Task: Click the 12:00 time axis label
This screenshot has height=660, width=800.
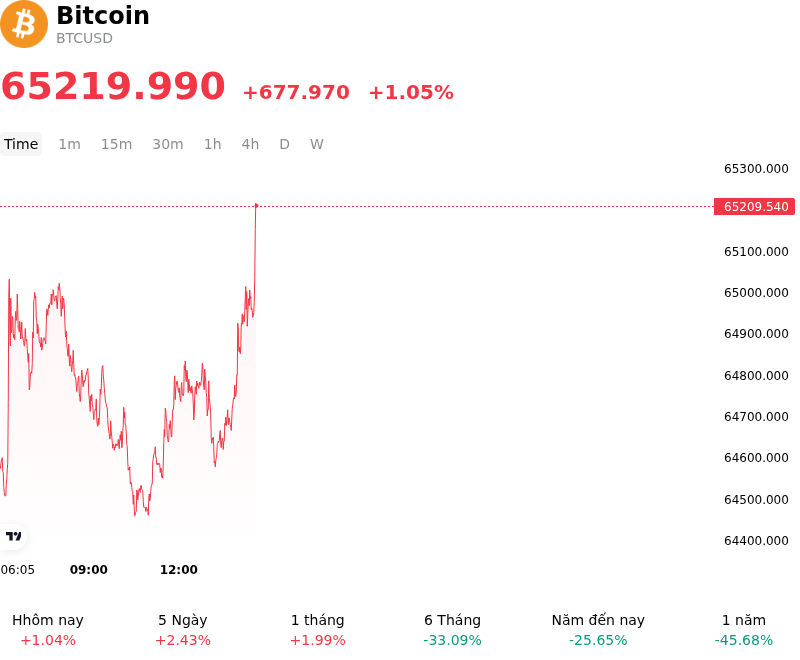Action: [x=179, y=570]
